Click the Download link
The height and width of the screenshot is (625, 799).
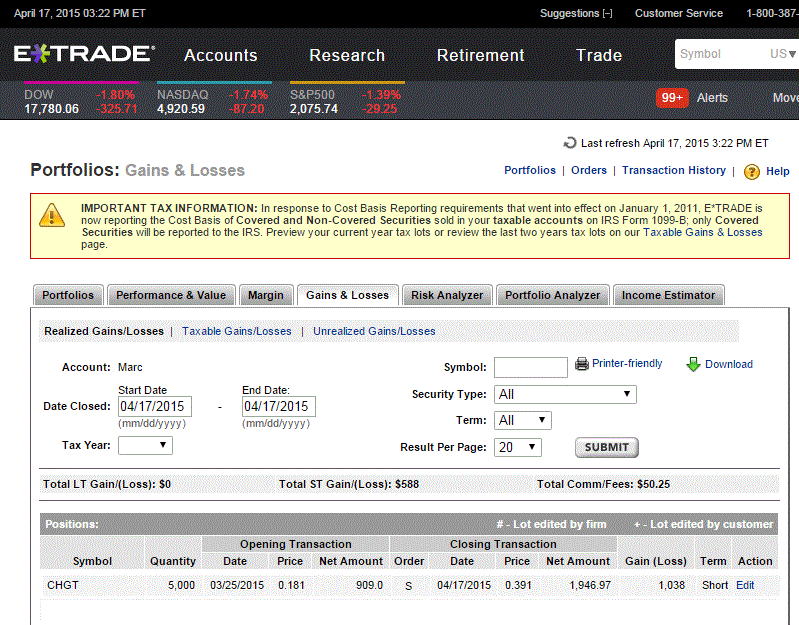[x=729, y=364]
